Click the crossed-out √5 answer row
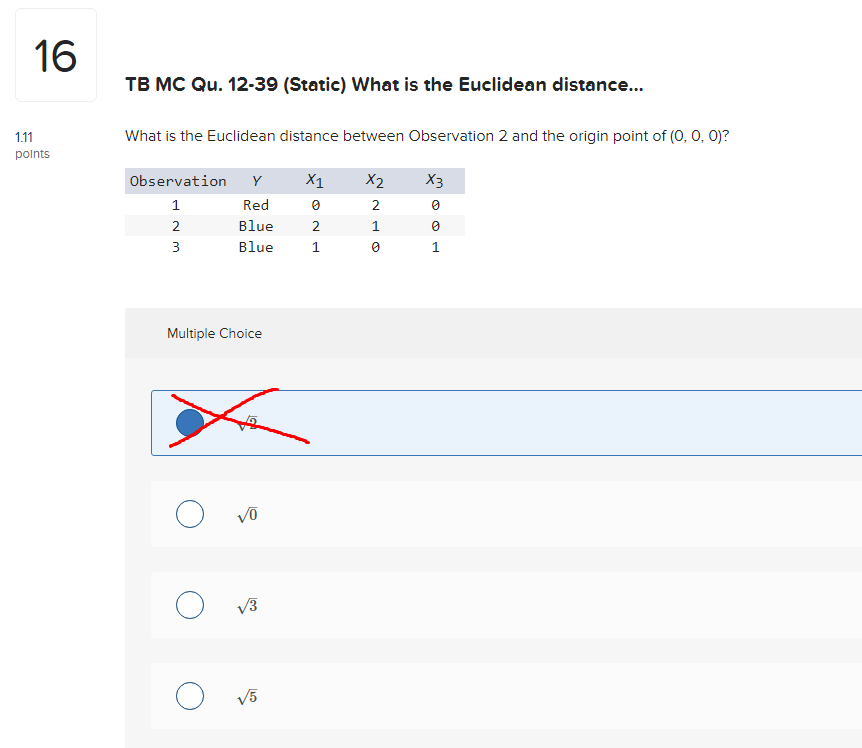This screenshot has height=748, width=862. [400, 422]
